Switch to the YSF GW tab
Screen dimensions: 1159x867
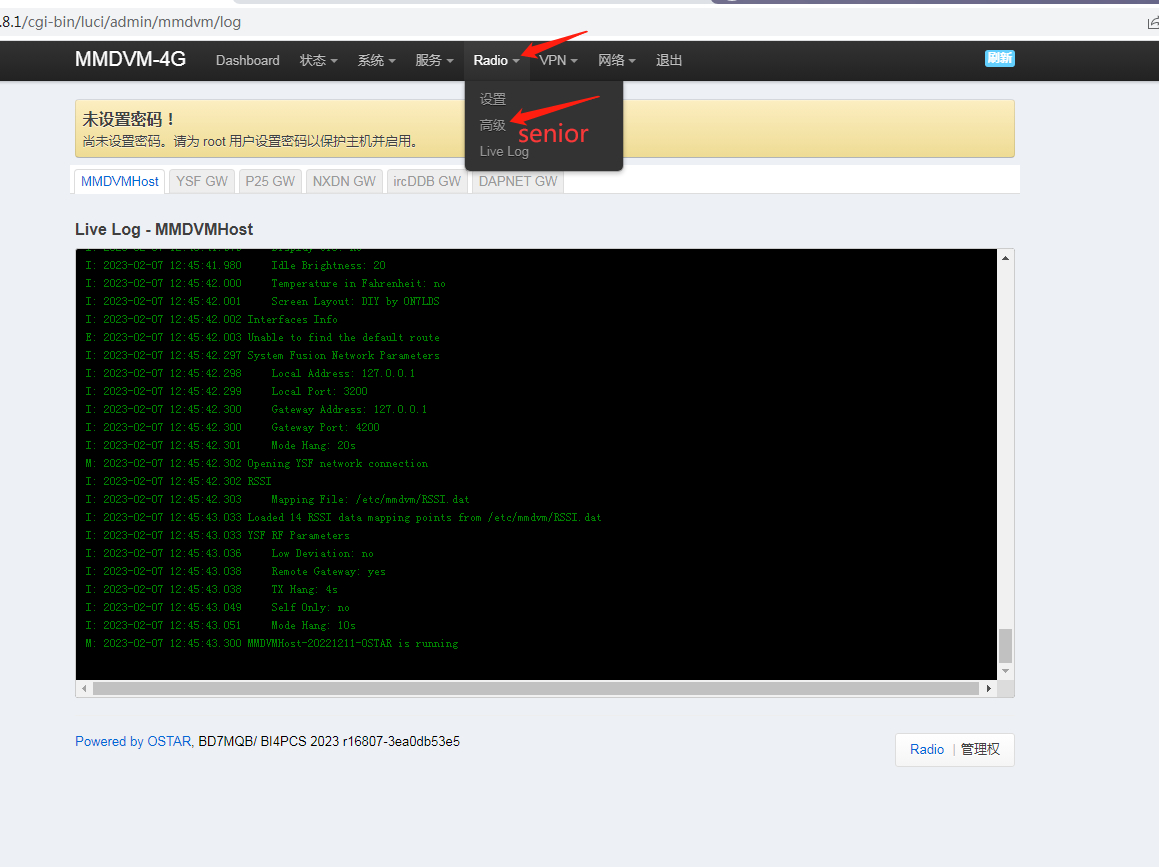pos(202,181)
